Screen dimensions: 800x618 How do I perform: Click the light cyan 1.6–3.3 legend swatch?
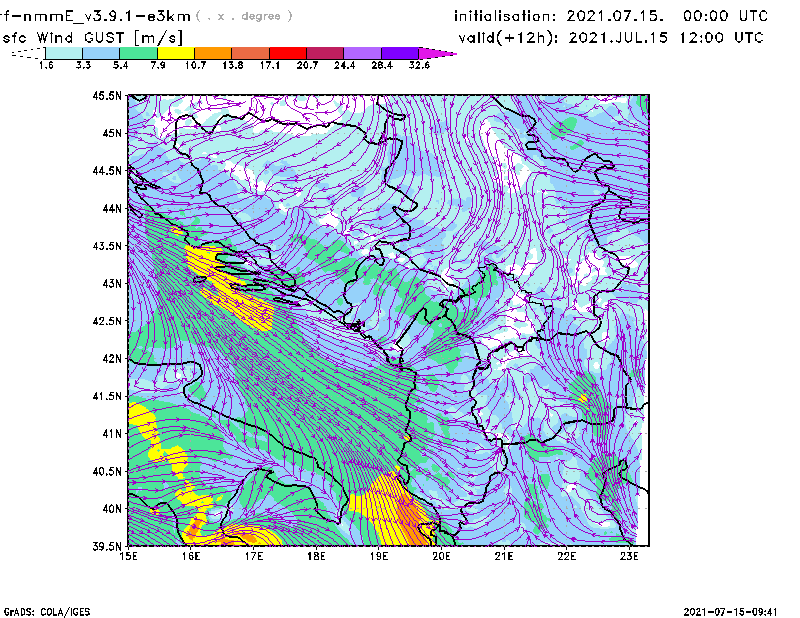[64, 53]
